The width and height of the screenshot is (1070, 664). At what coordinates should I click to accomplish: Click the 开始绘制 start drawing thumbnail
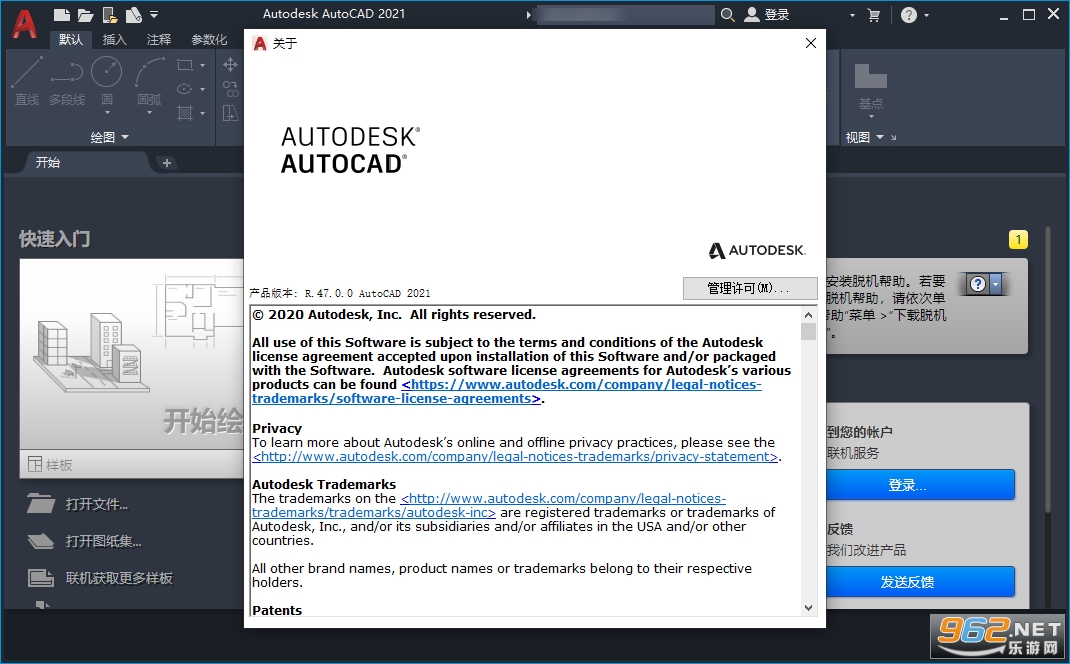[x=132, y=353]
